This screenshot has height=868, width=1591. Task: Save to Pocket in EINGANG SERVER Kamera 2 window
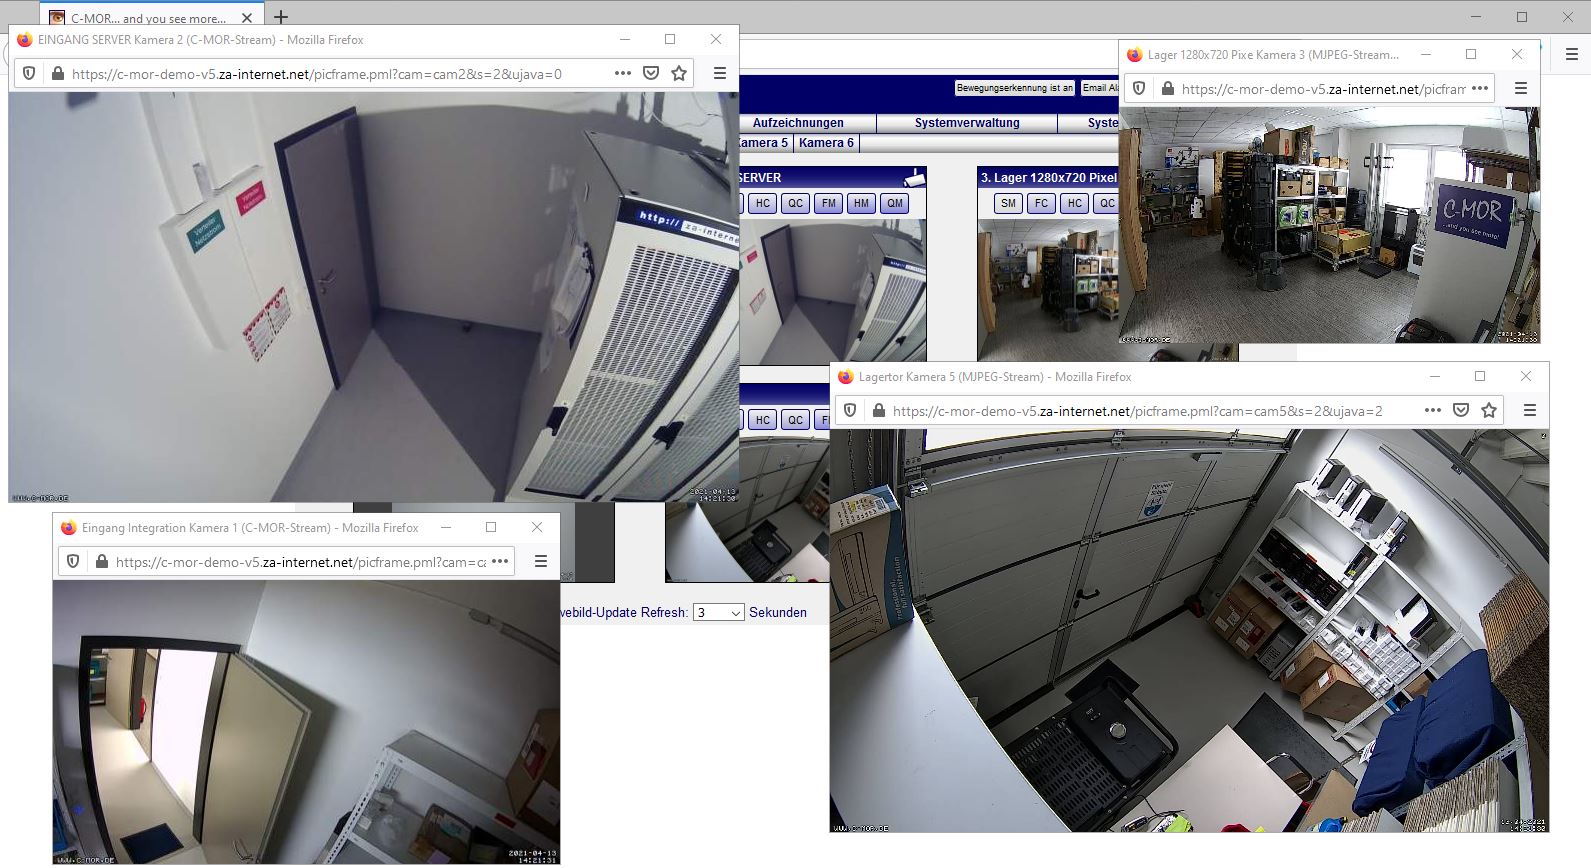click(x=651, y=73)
